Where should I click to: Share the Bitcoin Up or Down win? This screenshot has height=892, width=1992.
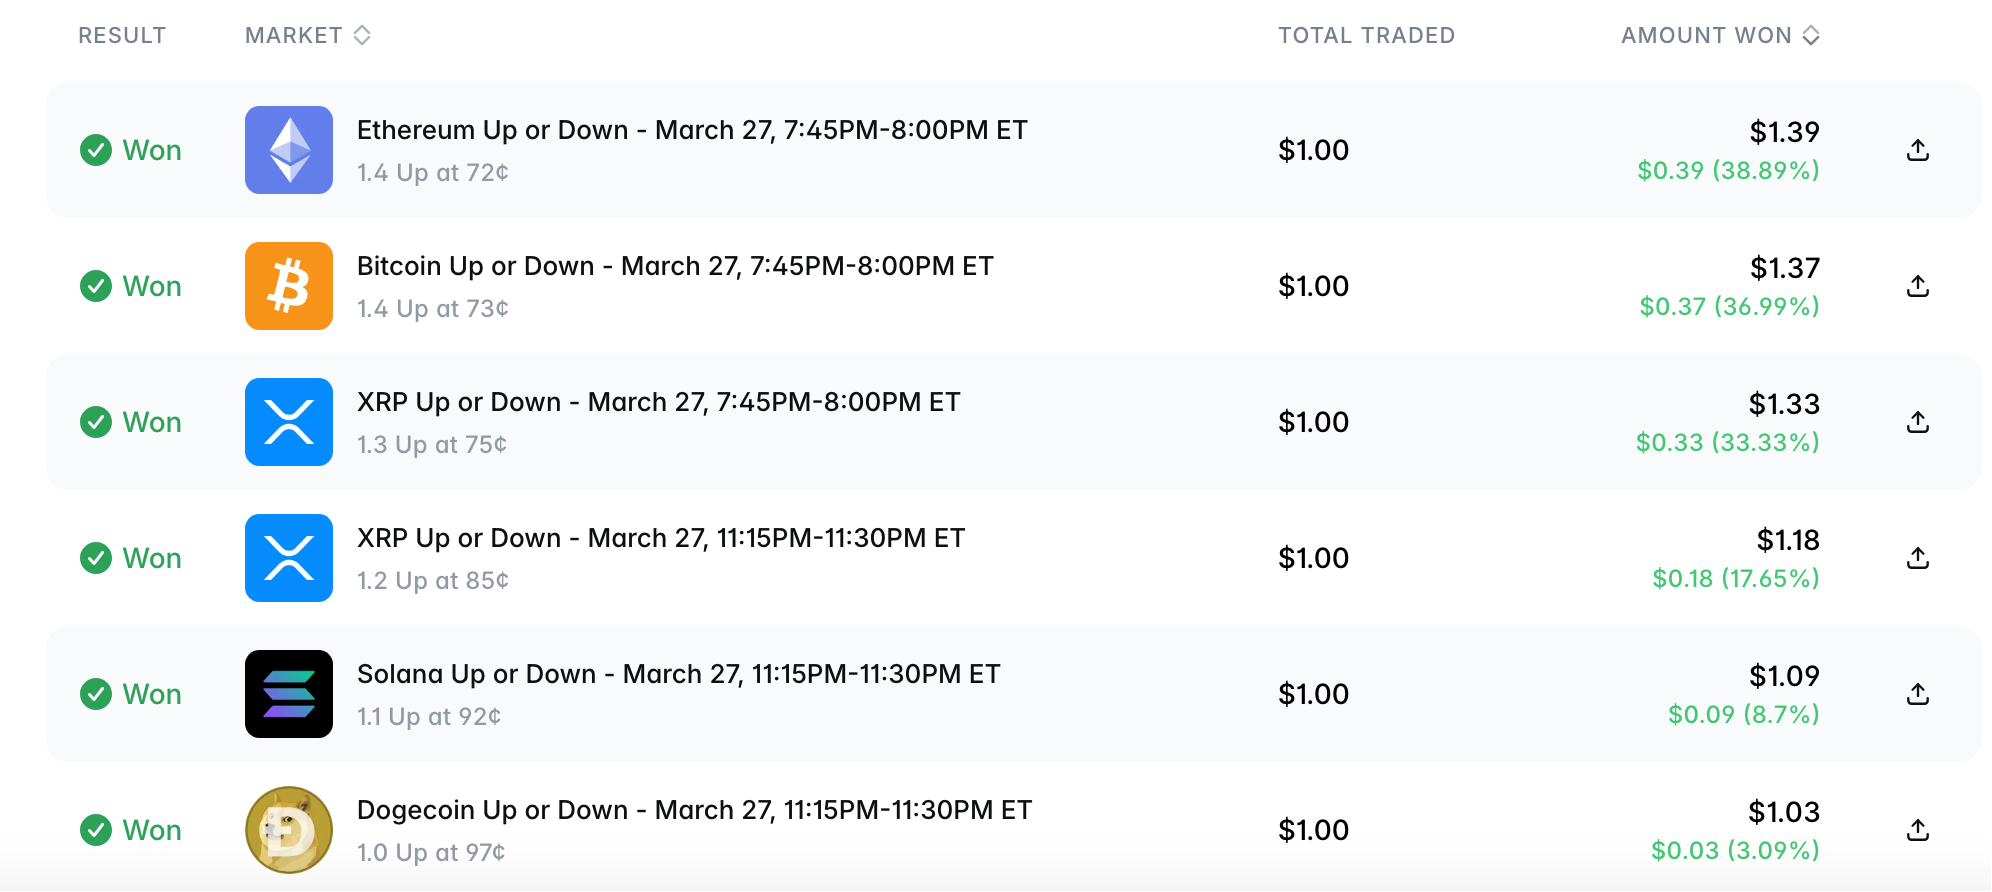click(1917, 286)
